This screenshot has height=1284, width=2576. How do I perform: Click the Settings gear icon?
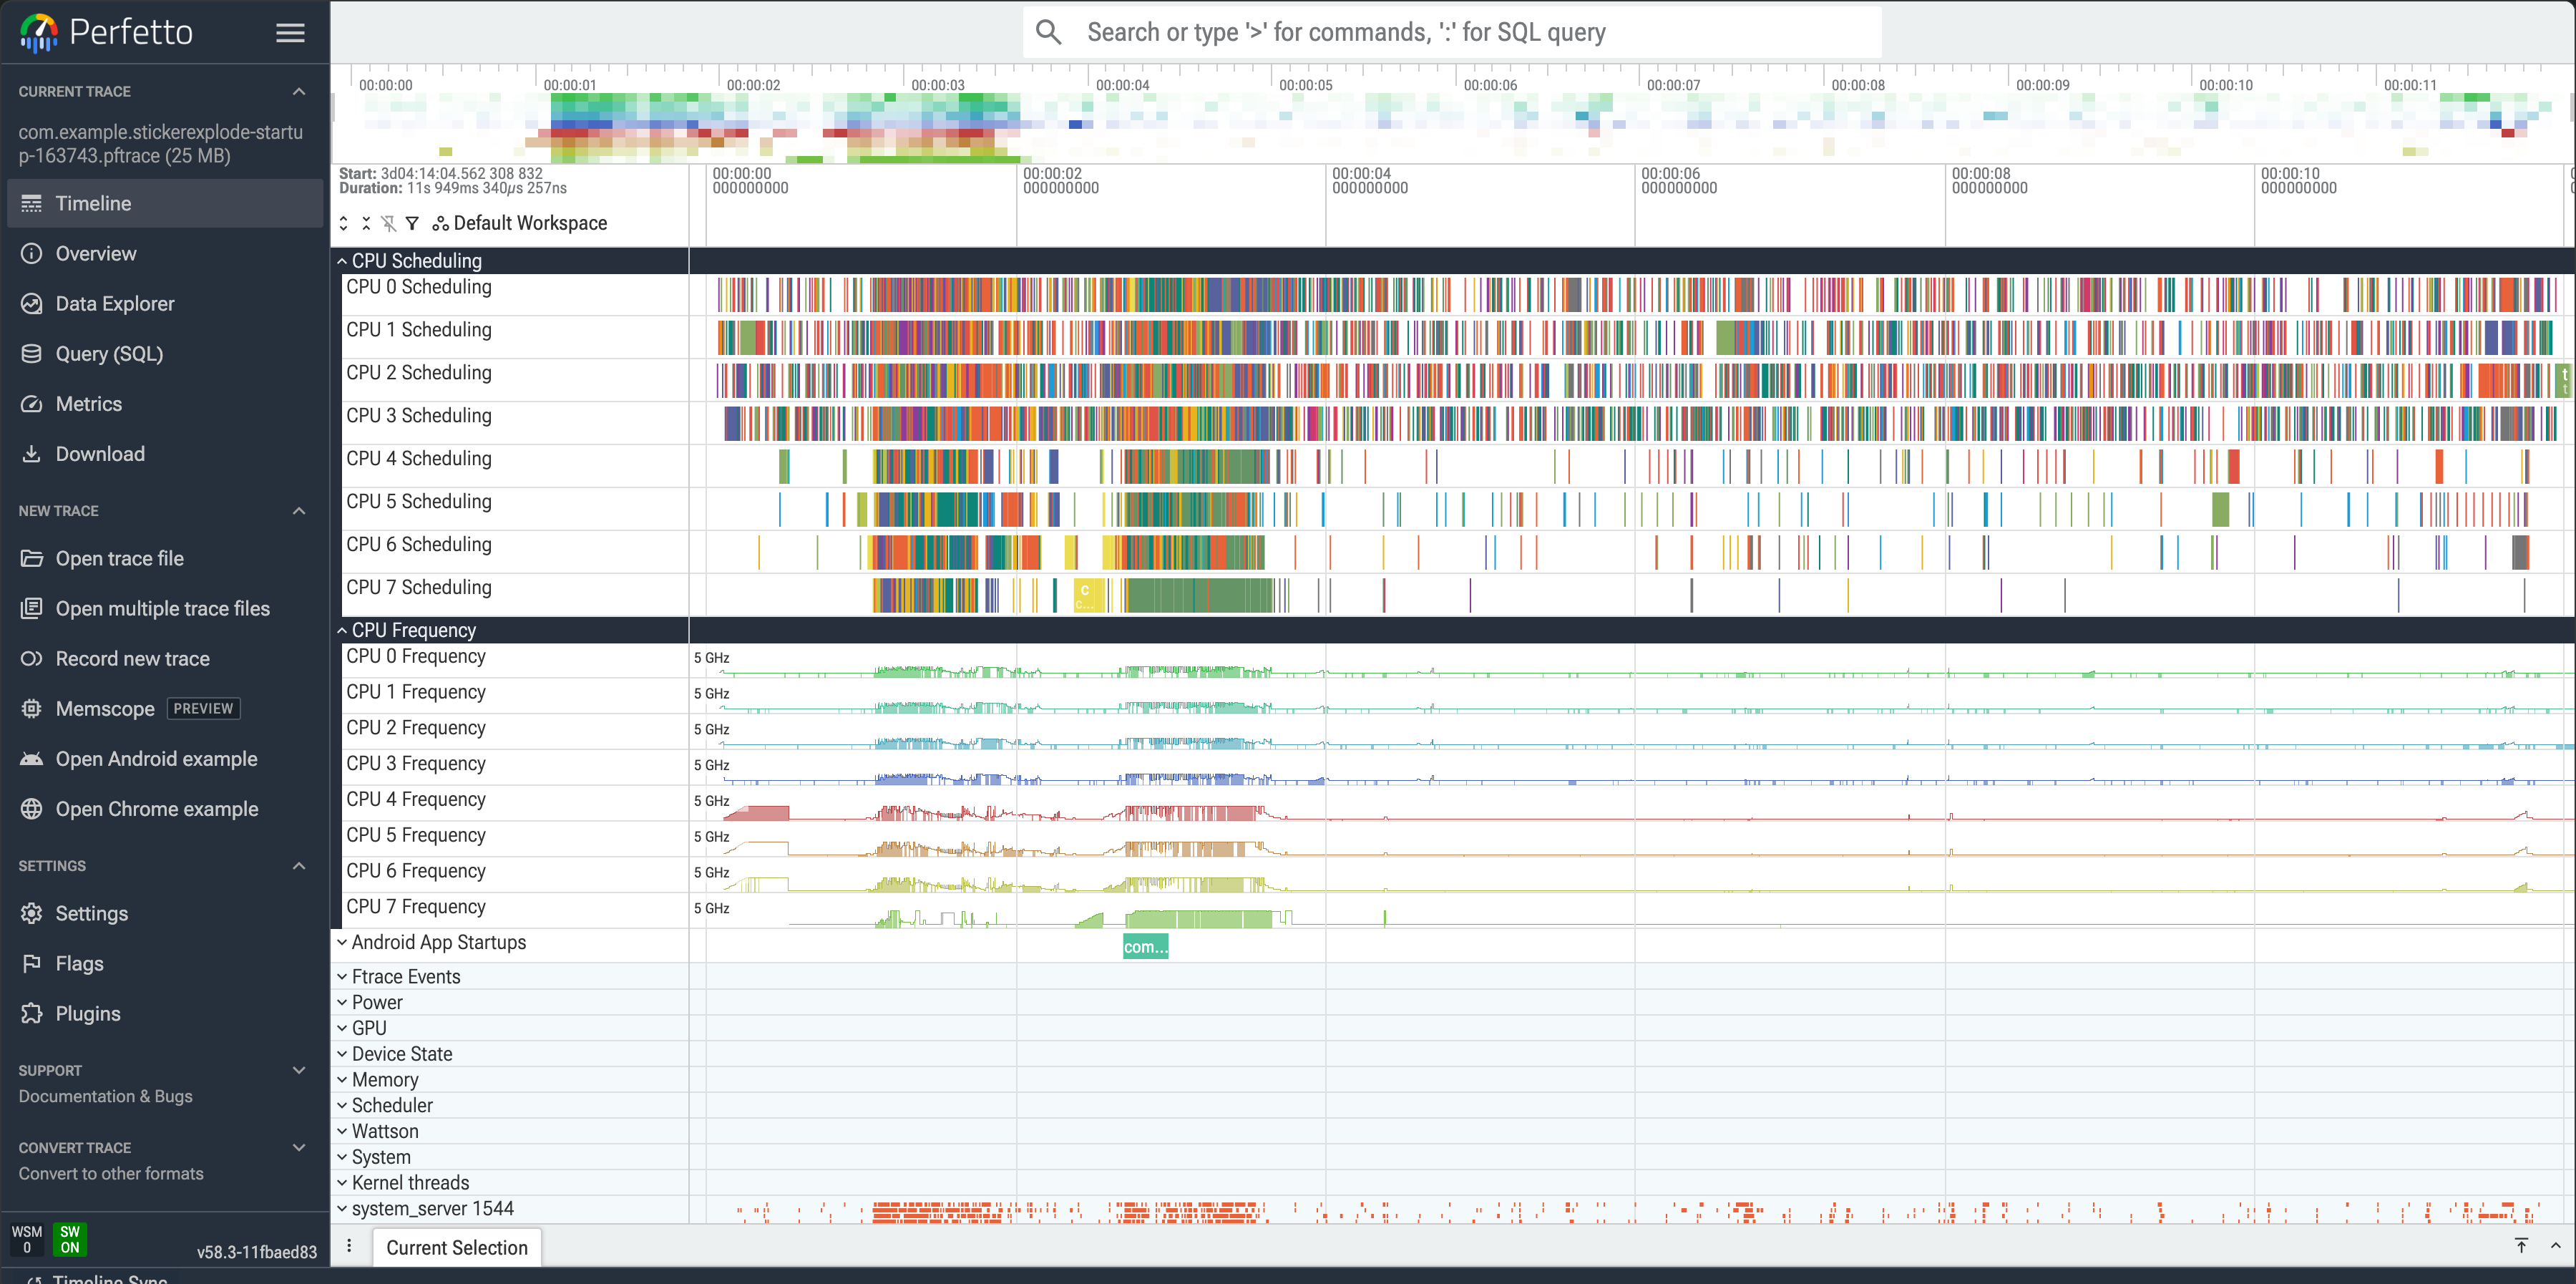pyautogui.click(x=32, y=913)
